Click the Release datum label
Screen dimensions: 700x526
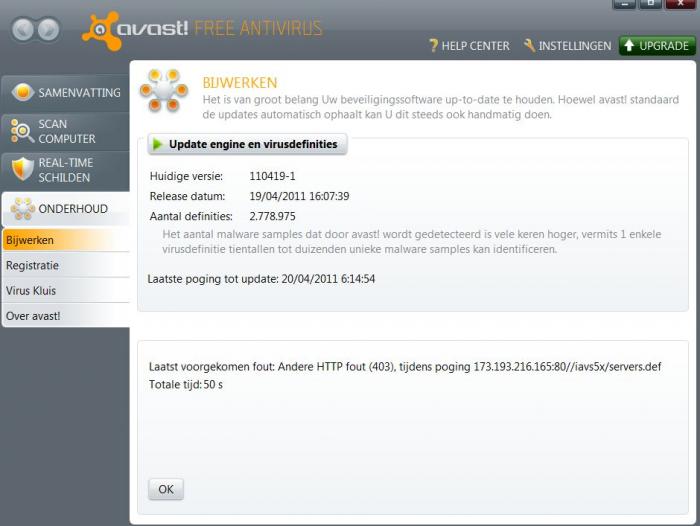click(x=188, y=196)
